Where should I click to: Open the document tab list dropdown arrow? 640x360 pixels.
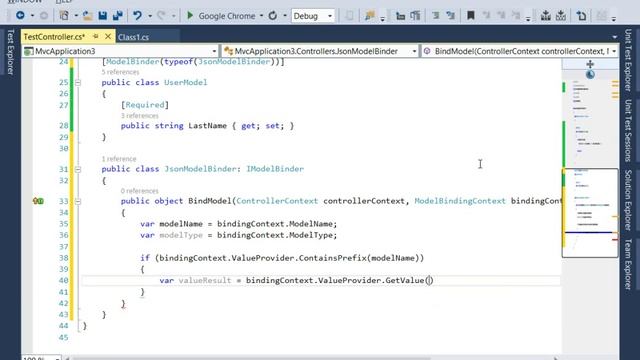pyautogui.click(x=614, y=37)
